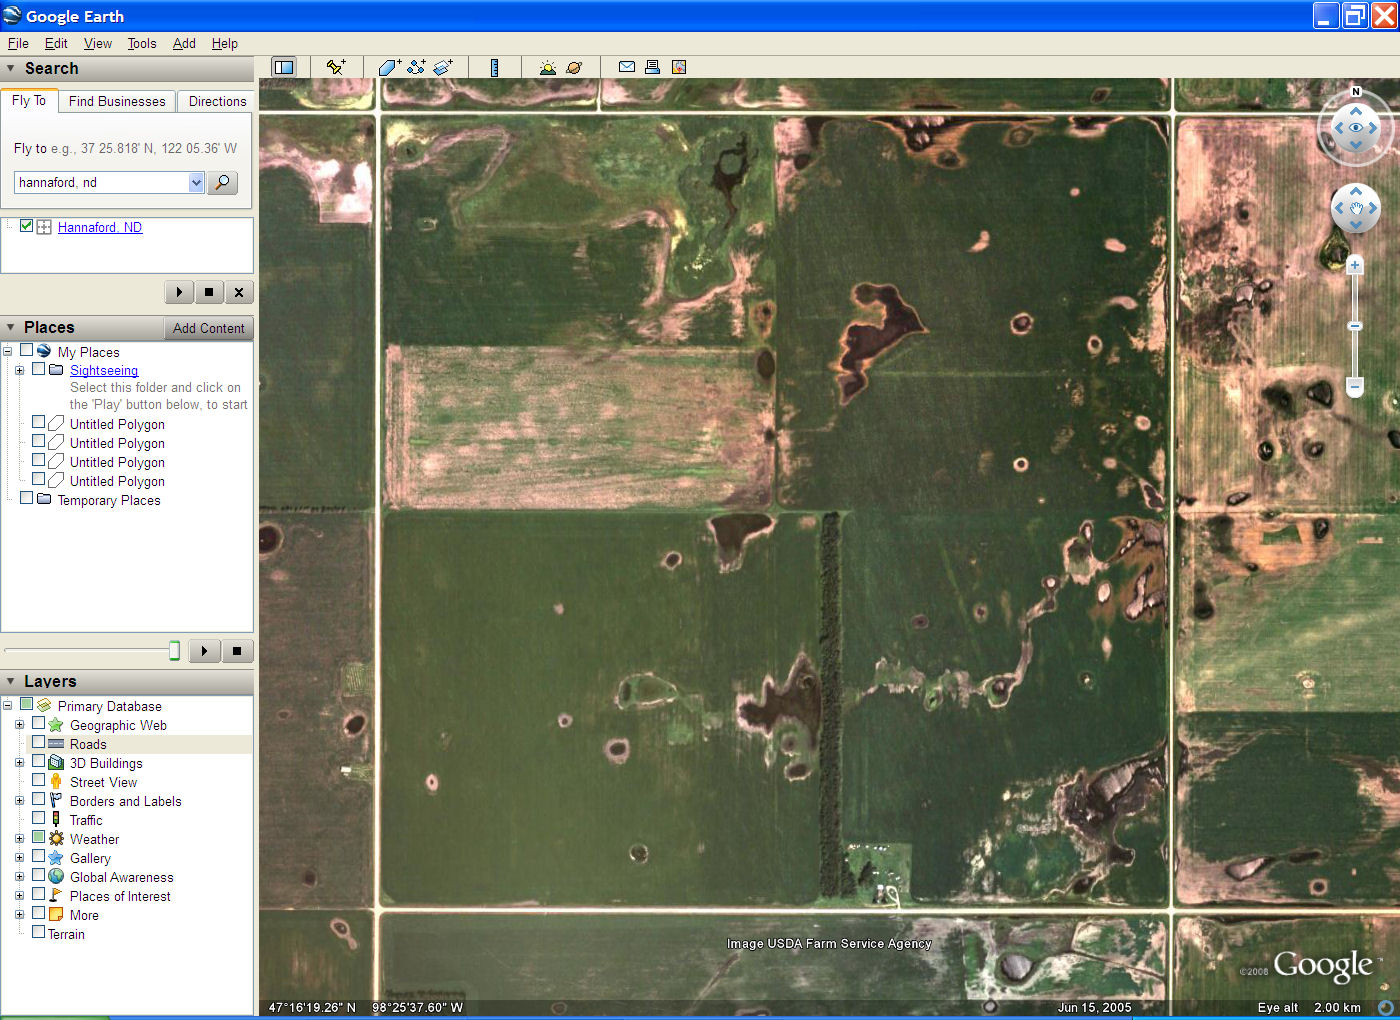Screen dimensions: 1400x1020
Task: Add an image overlay toolbar icon
Action: [443, 67]
